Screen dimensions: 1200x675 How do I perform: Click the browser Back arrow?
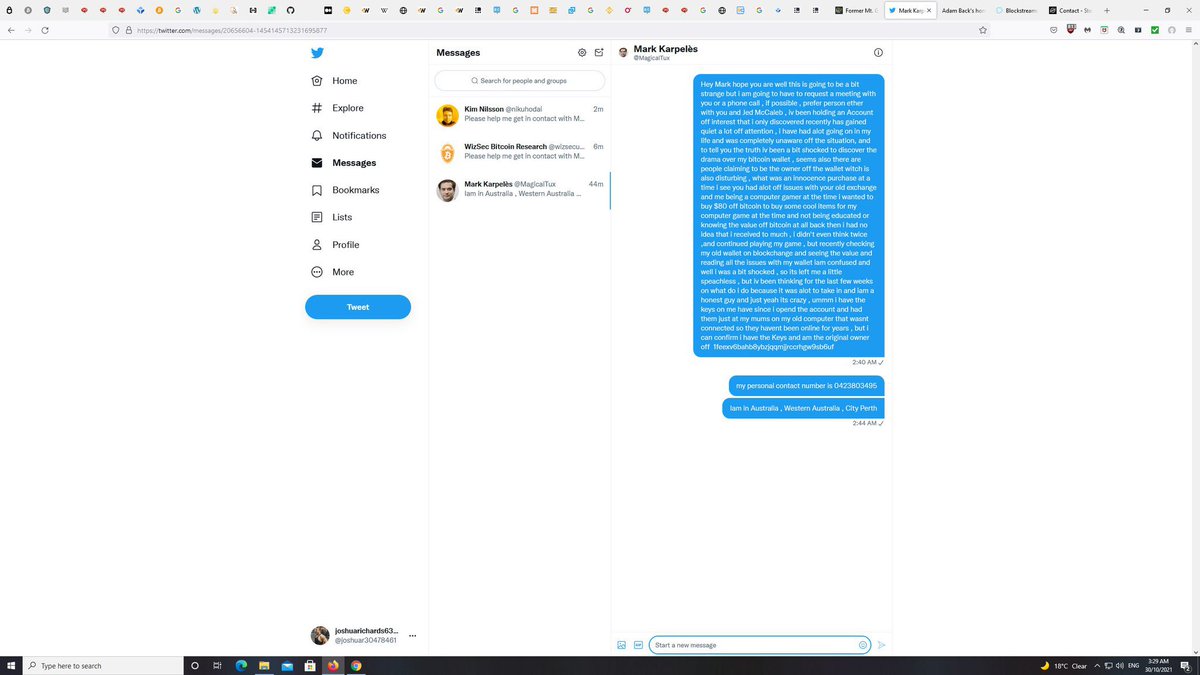[x=11, y=30]
